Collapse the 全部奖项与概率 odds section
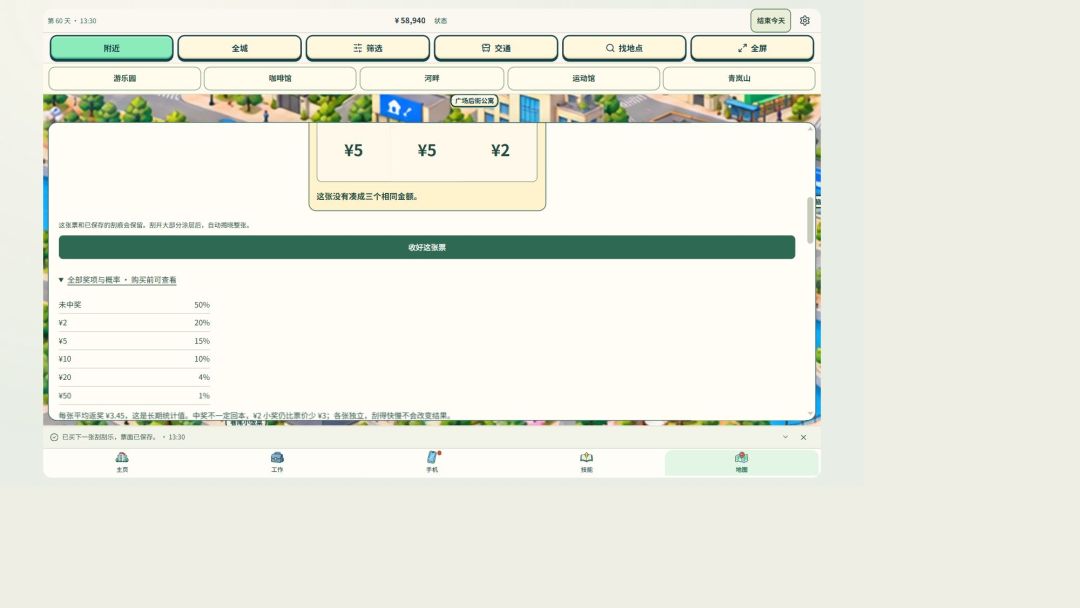 pos(118,280)
